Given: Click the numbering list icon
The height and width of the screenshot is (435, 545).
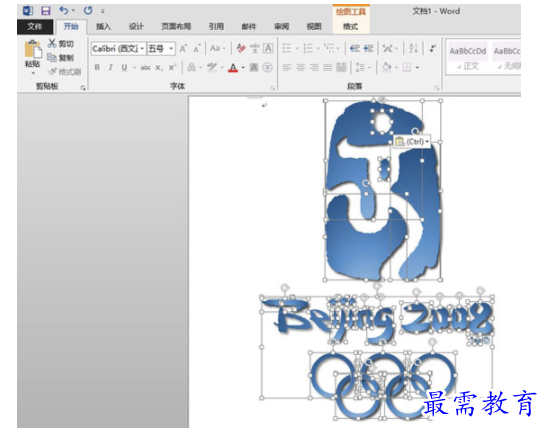Looking at the screenshot, I should click(308, 48).
